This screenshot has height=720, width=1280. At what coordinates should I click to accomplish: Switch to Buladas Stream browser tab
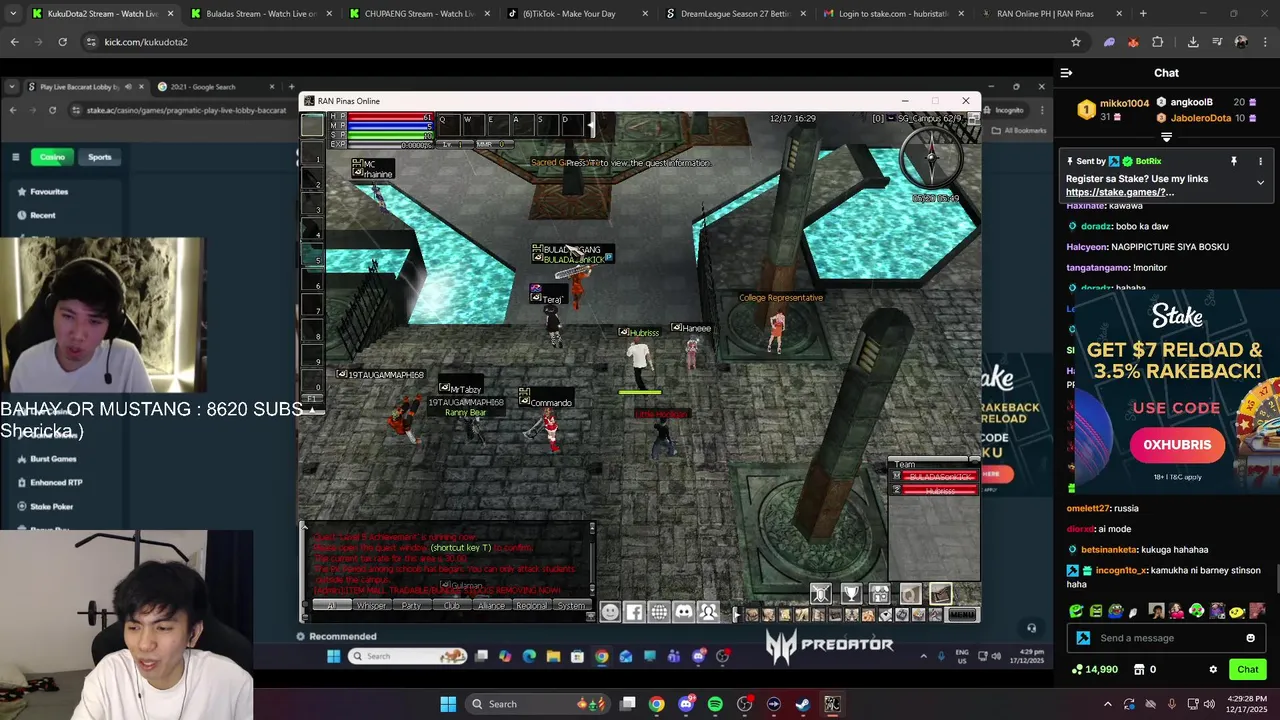point(260,14)
